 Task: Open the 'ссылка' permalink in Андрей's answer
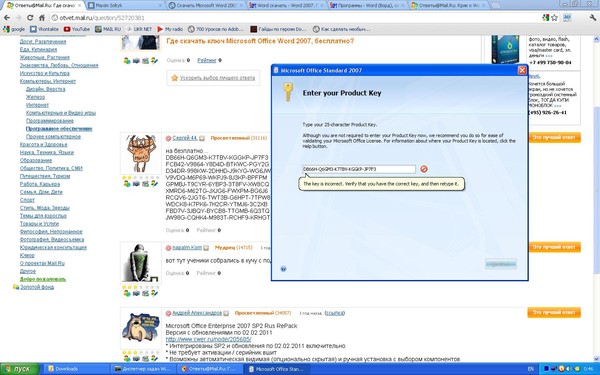pyautogui.click(x=334, y=313)
